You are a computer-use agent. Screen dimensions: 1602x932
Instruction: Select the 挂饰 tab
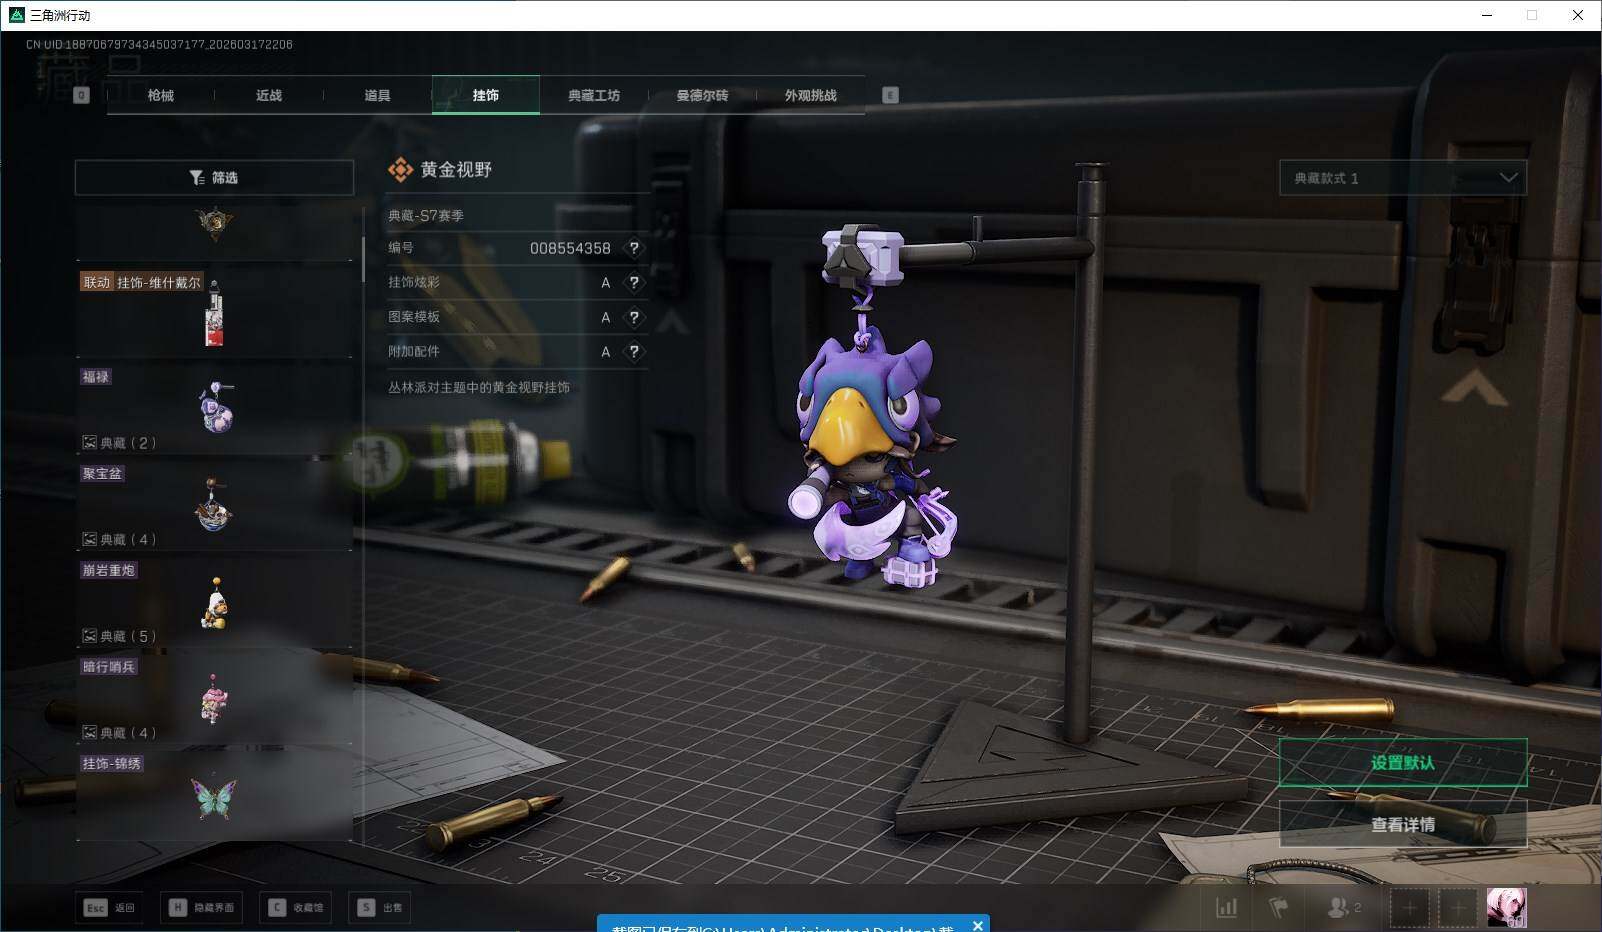click(x=486, y=95)
